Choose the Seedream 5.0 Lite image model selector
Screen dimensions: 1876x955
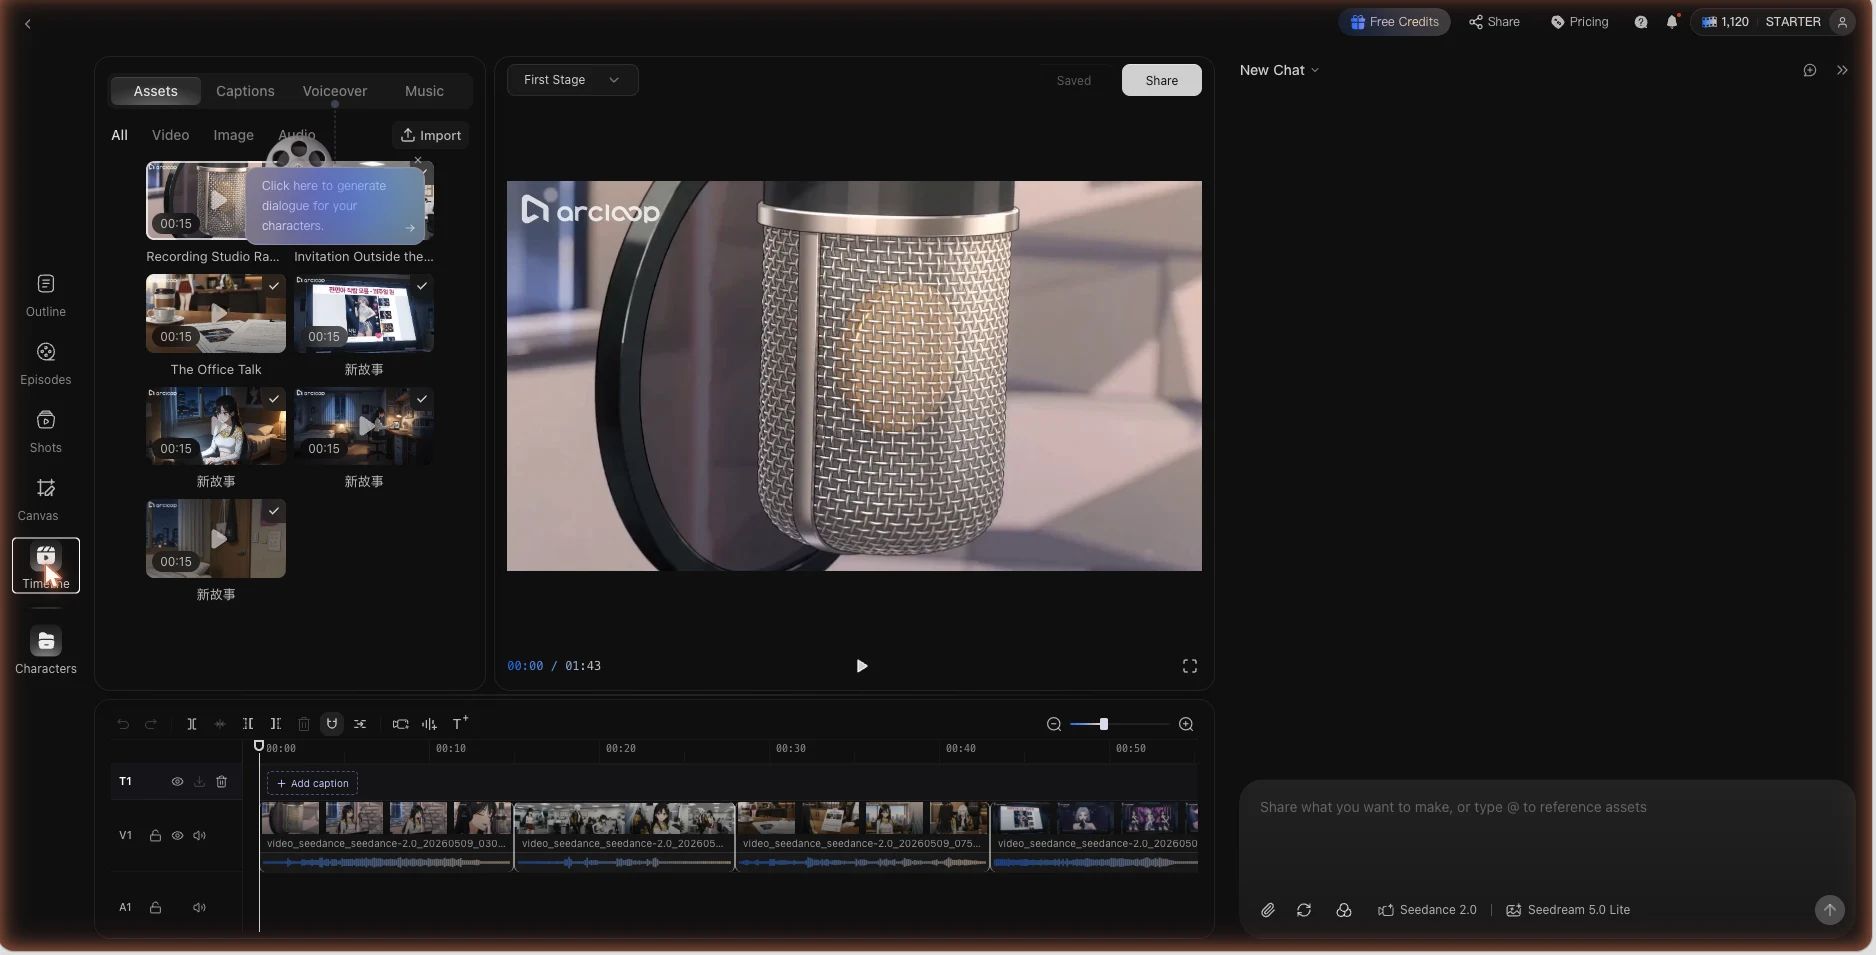coord(1568,910)
